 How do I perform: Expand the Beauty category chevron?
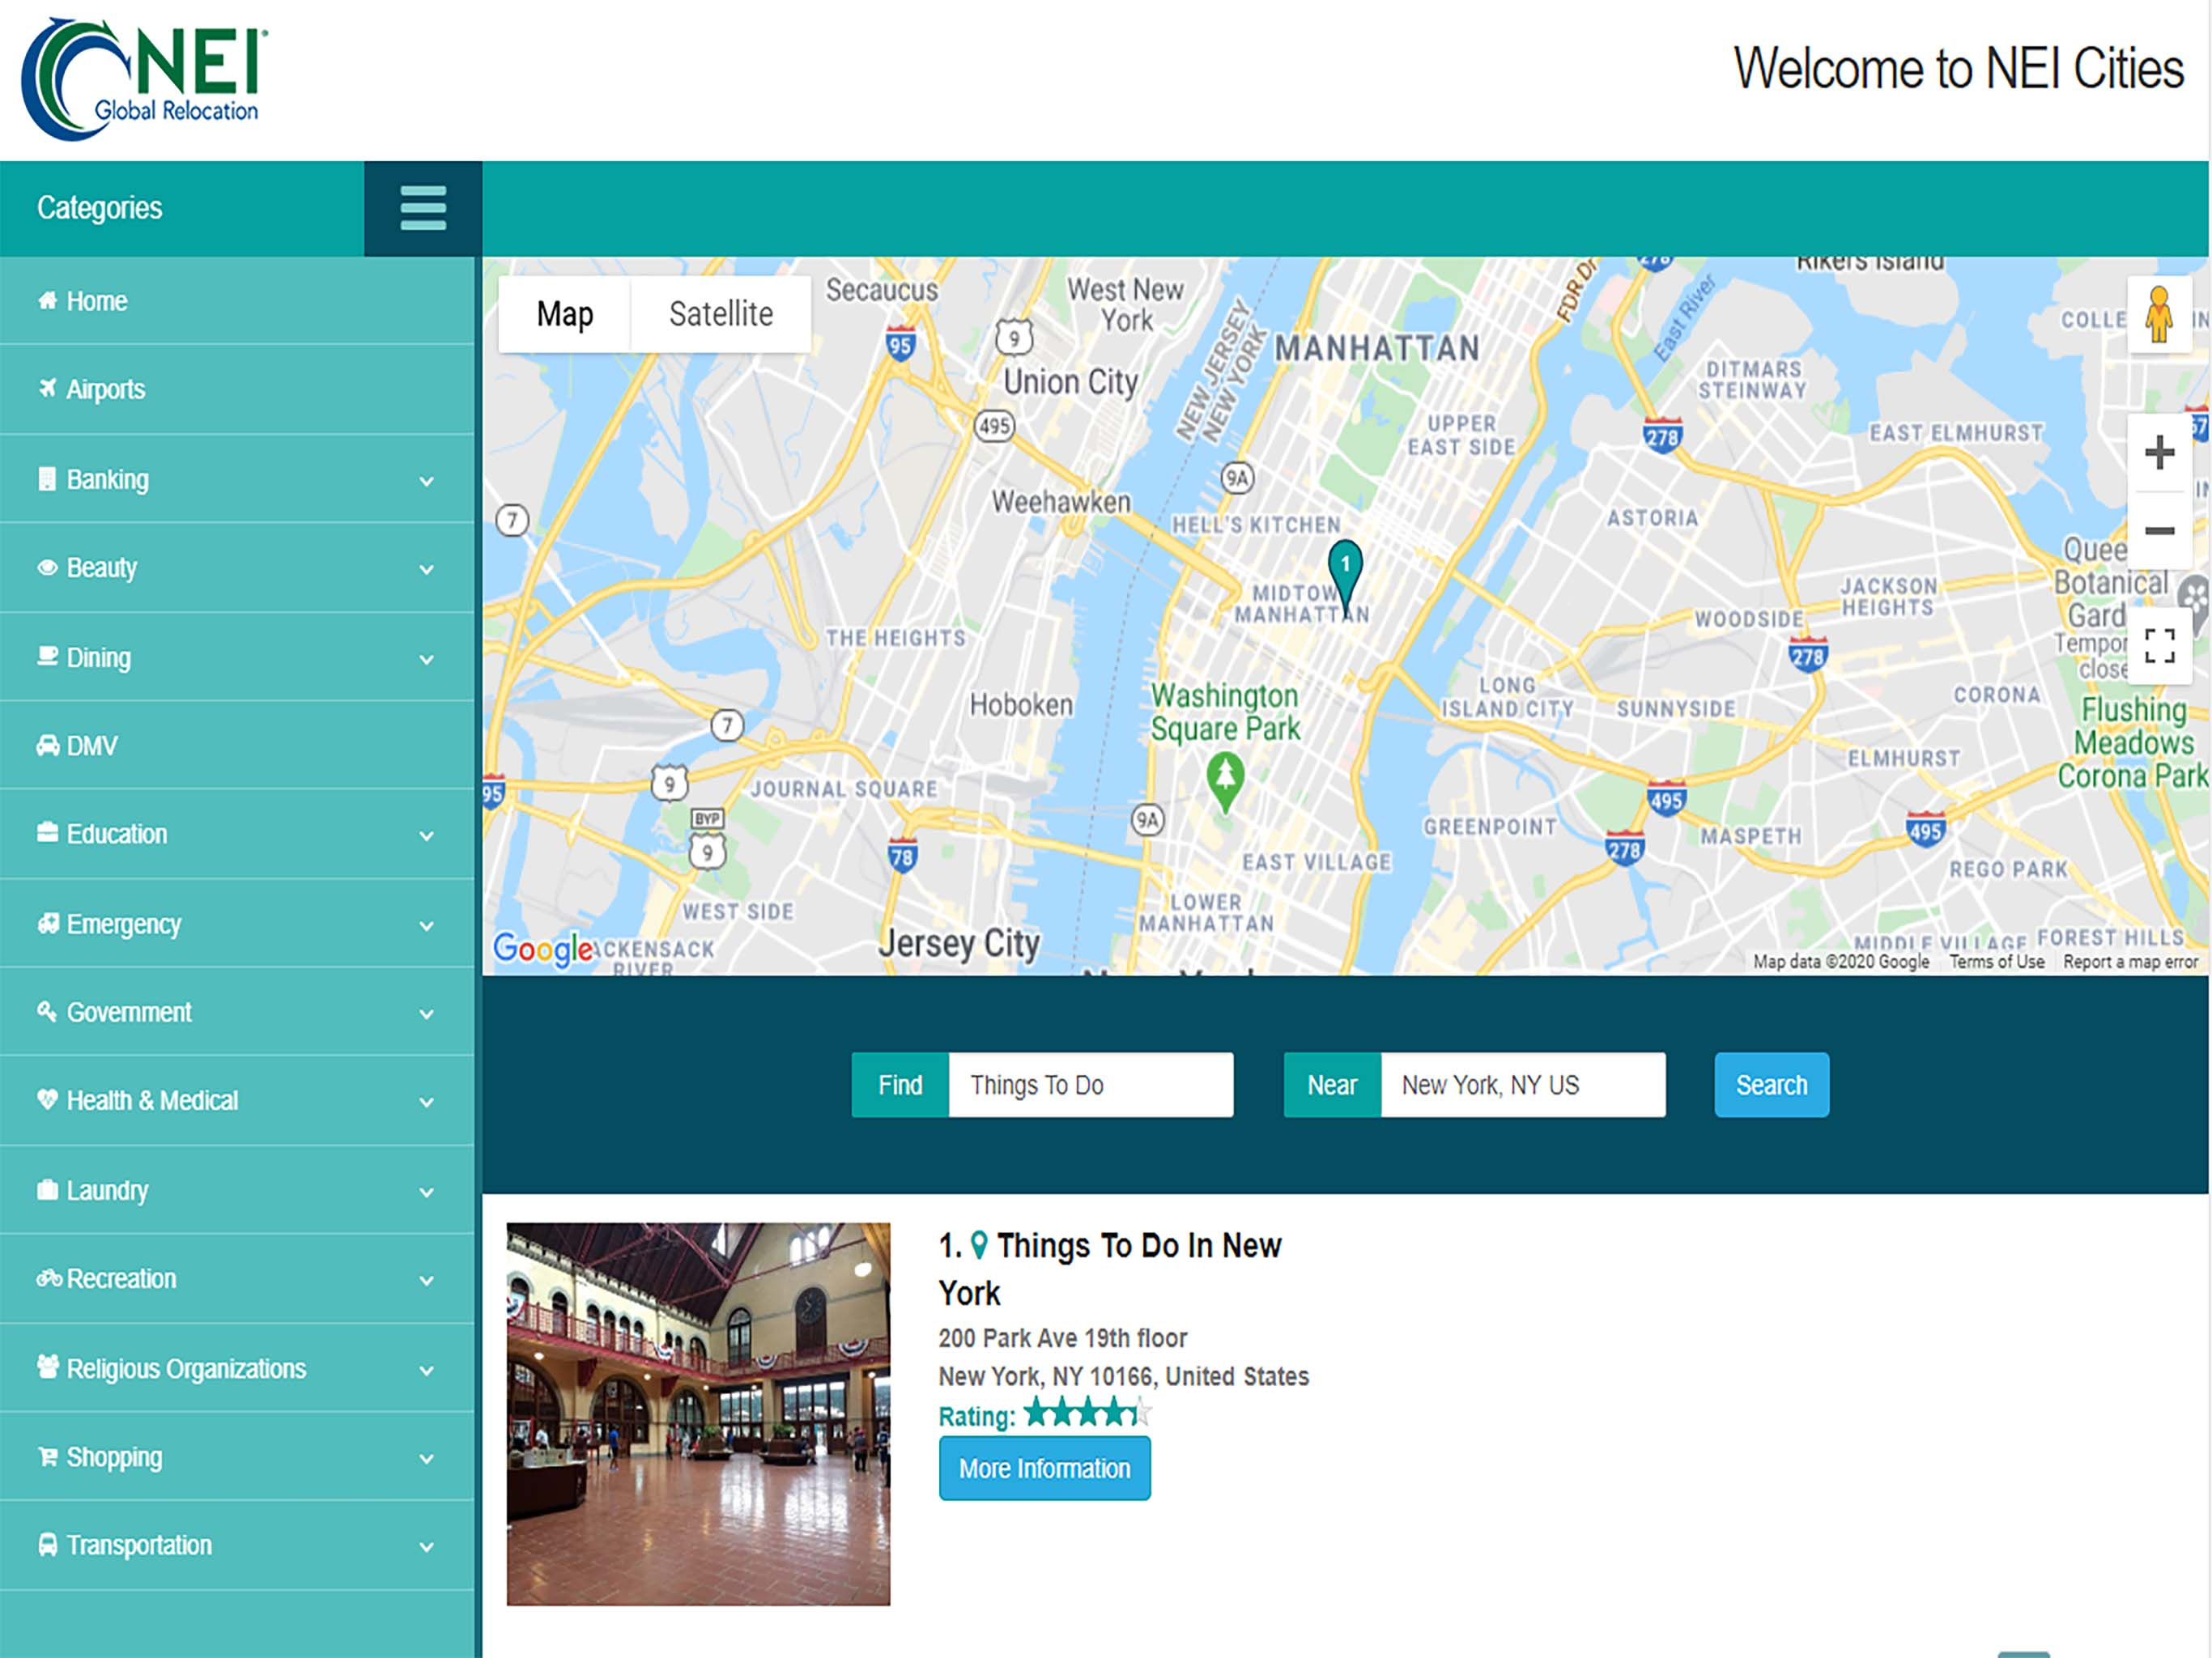[427, 569]
